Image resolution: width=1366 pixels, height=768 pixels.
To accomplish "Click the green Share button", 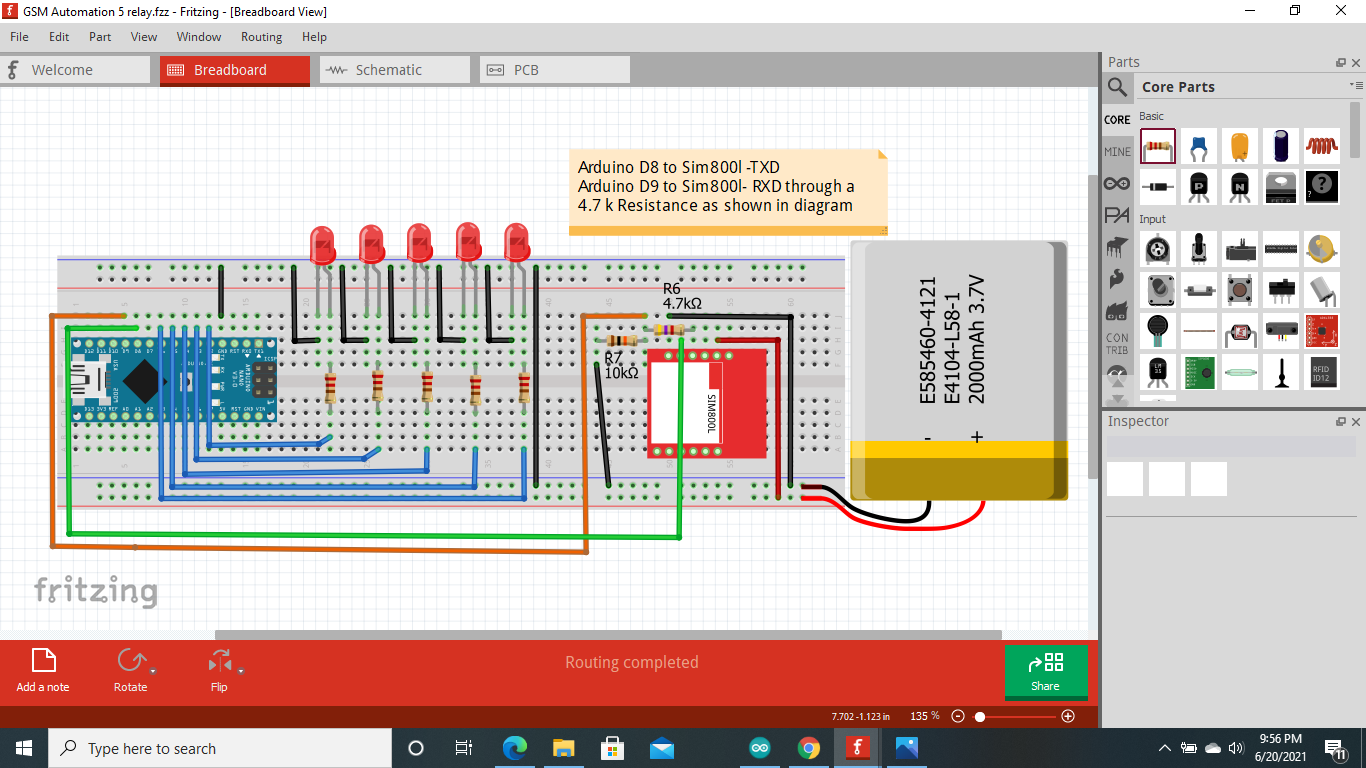I will point(1046,671).
